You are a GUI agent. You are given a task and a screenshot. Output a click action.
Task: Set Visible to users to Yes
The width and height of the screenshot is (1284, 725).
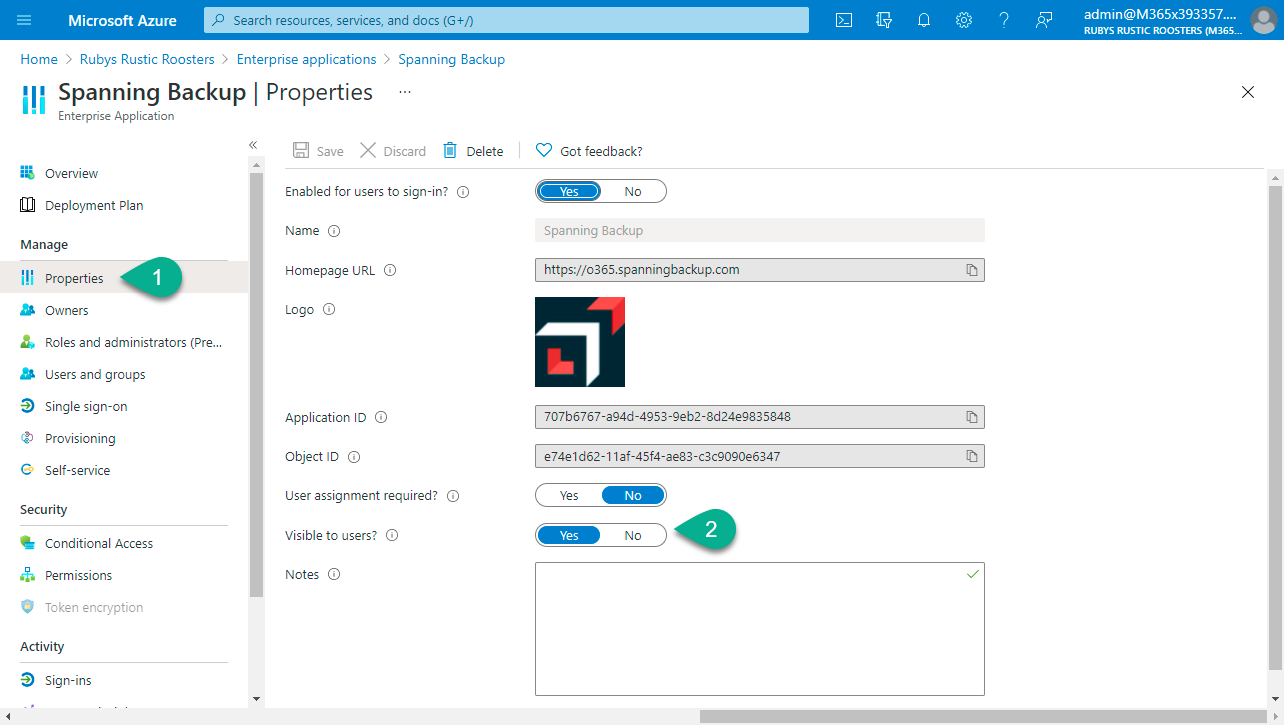569,535
